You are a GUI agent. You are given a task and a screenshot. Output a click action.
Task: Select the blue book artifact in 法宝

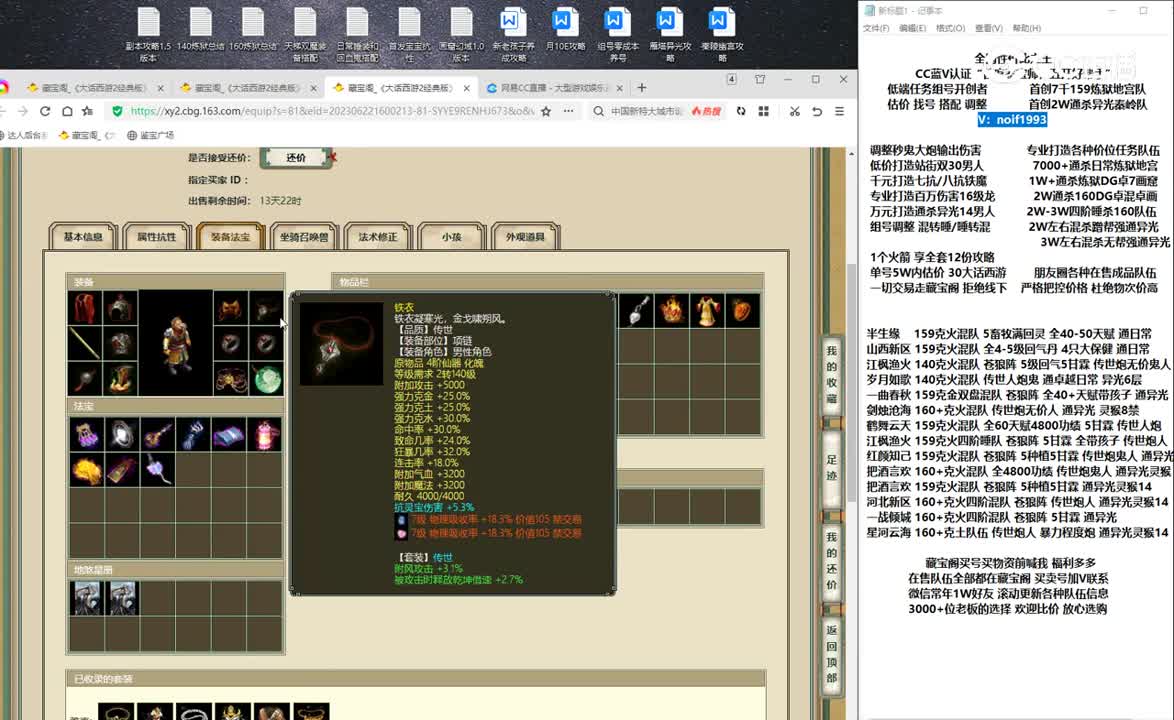(x=229, y=435)
